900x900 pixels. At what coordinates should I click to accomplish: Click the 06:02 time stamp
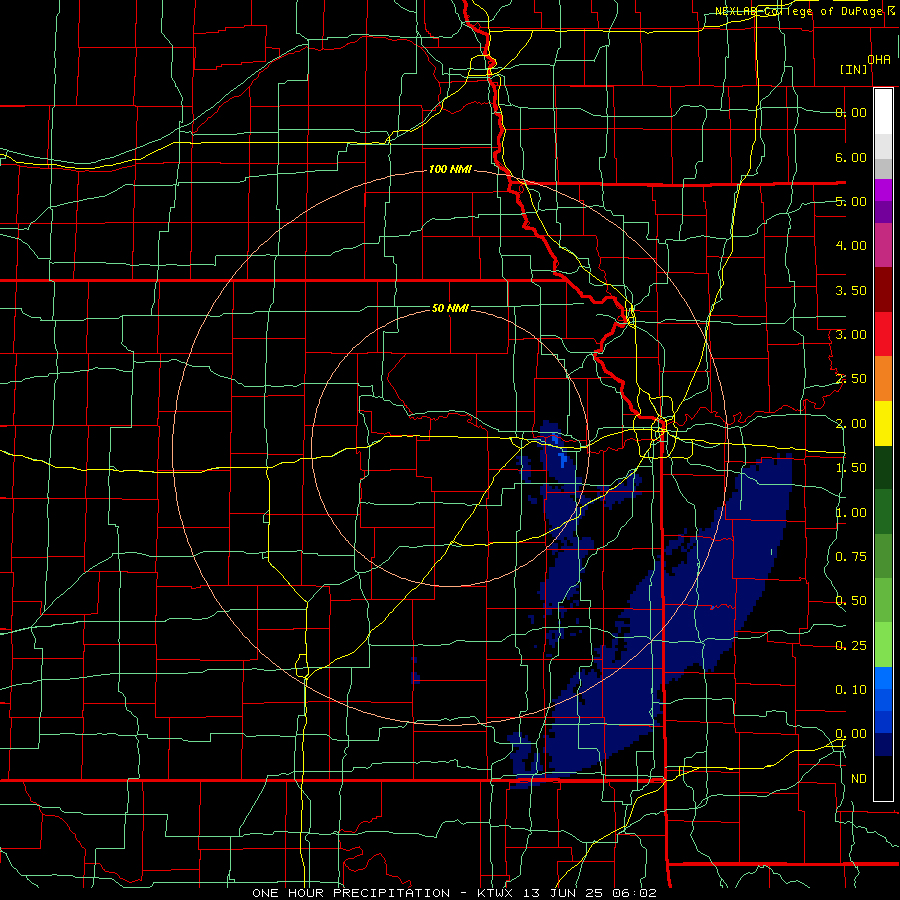pyautogui.click(x=637, y=893)
